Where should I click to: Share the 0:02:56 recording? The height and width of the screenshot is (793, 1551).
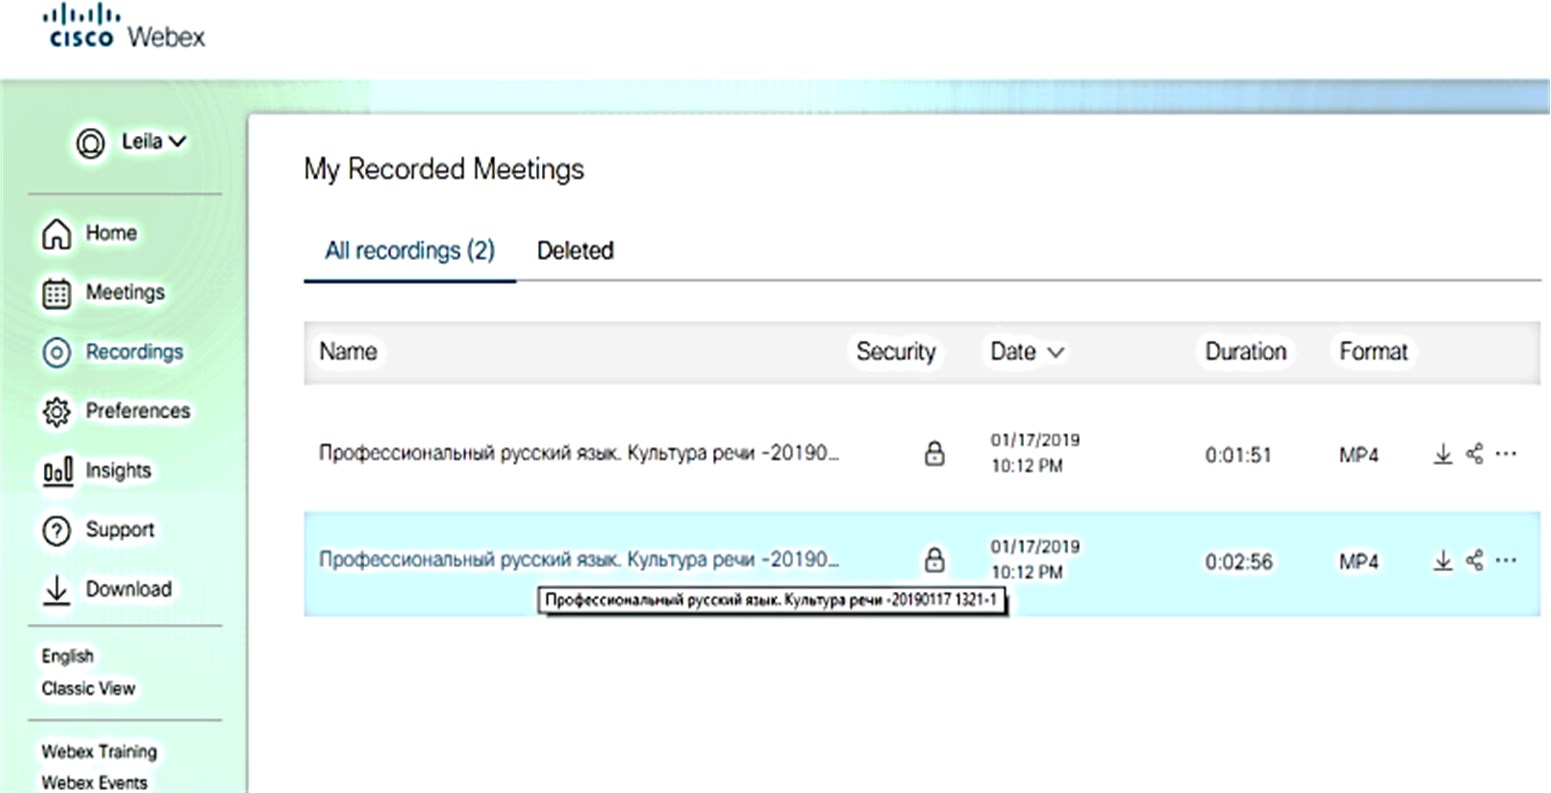tap(1474, 561)
